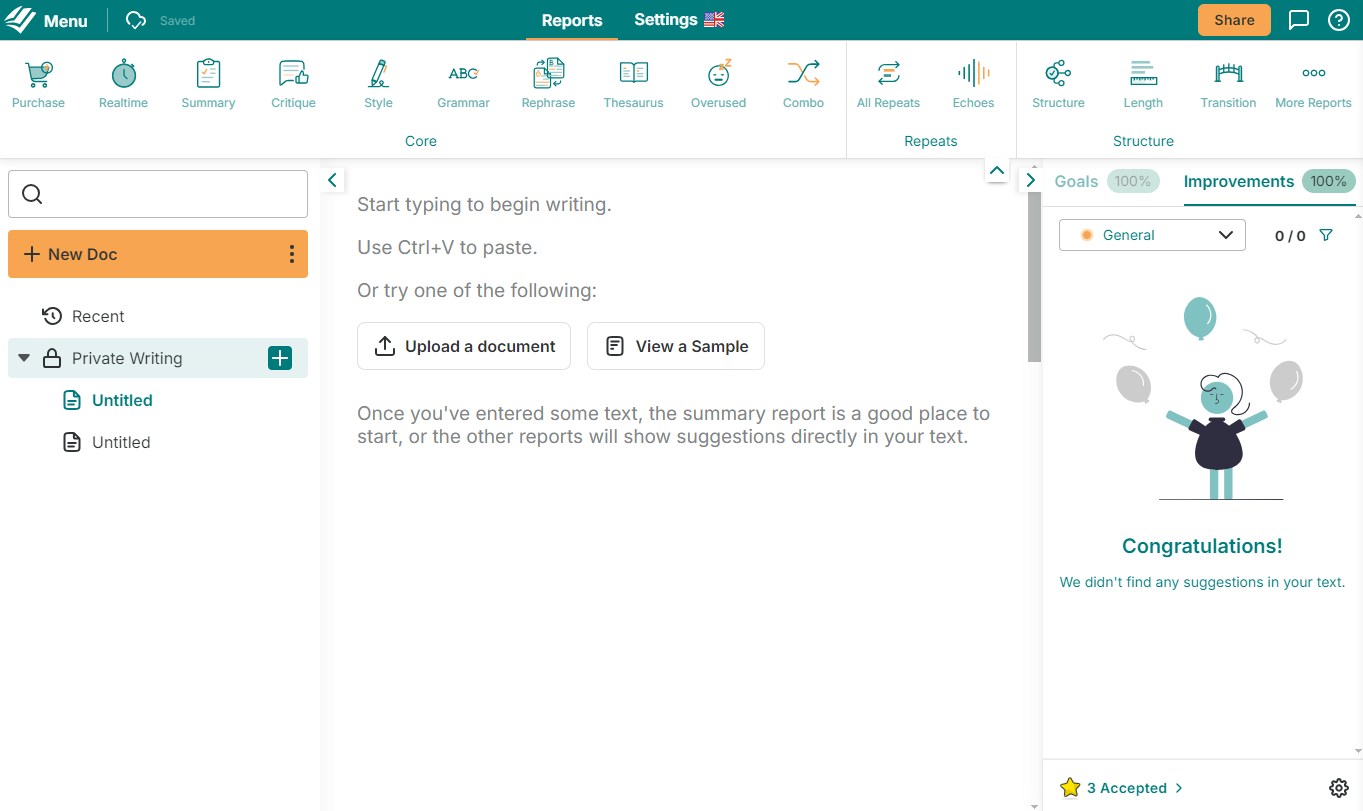Collapse the right improvements panel
This screenshot has width=1363, height=811.
[x=1031, y=180]
